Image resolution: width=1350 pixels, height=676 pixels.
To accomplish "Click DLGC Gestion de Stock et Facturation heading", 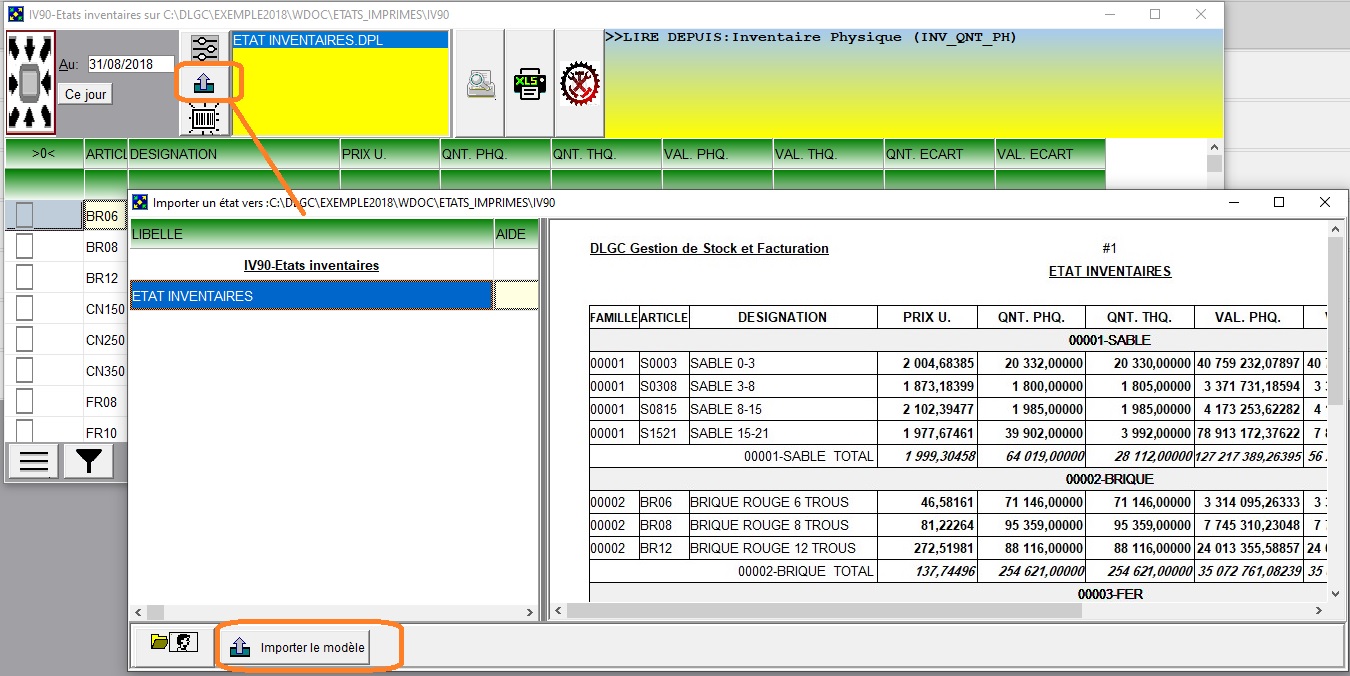I will pyautogui.click(x=709, y=248).
